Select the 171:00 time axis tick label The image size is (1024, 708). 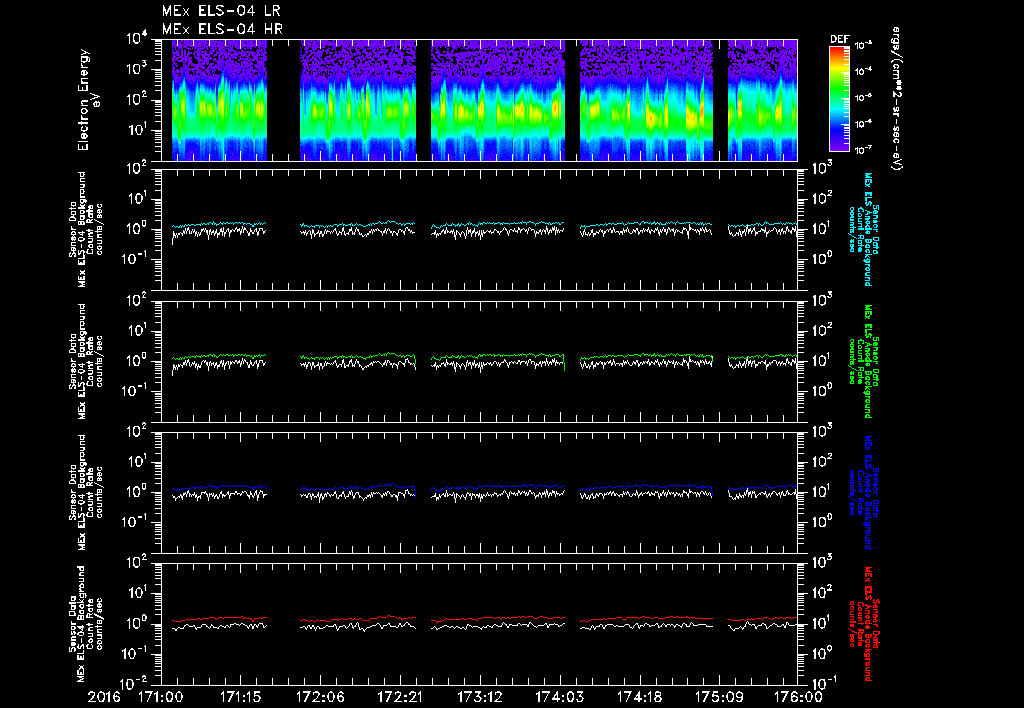coord(161,695)
